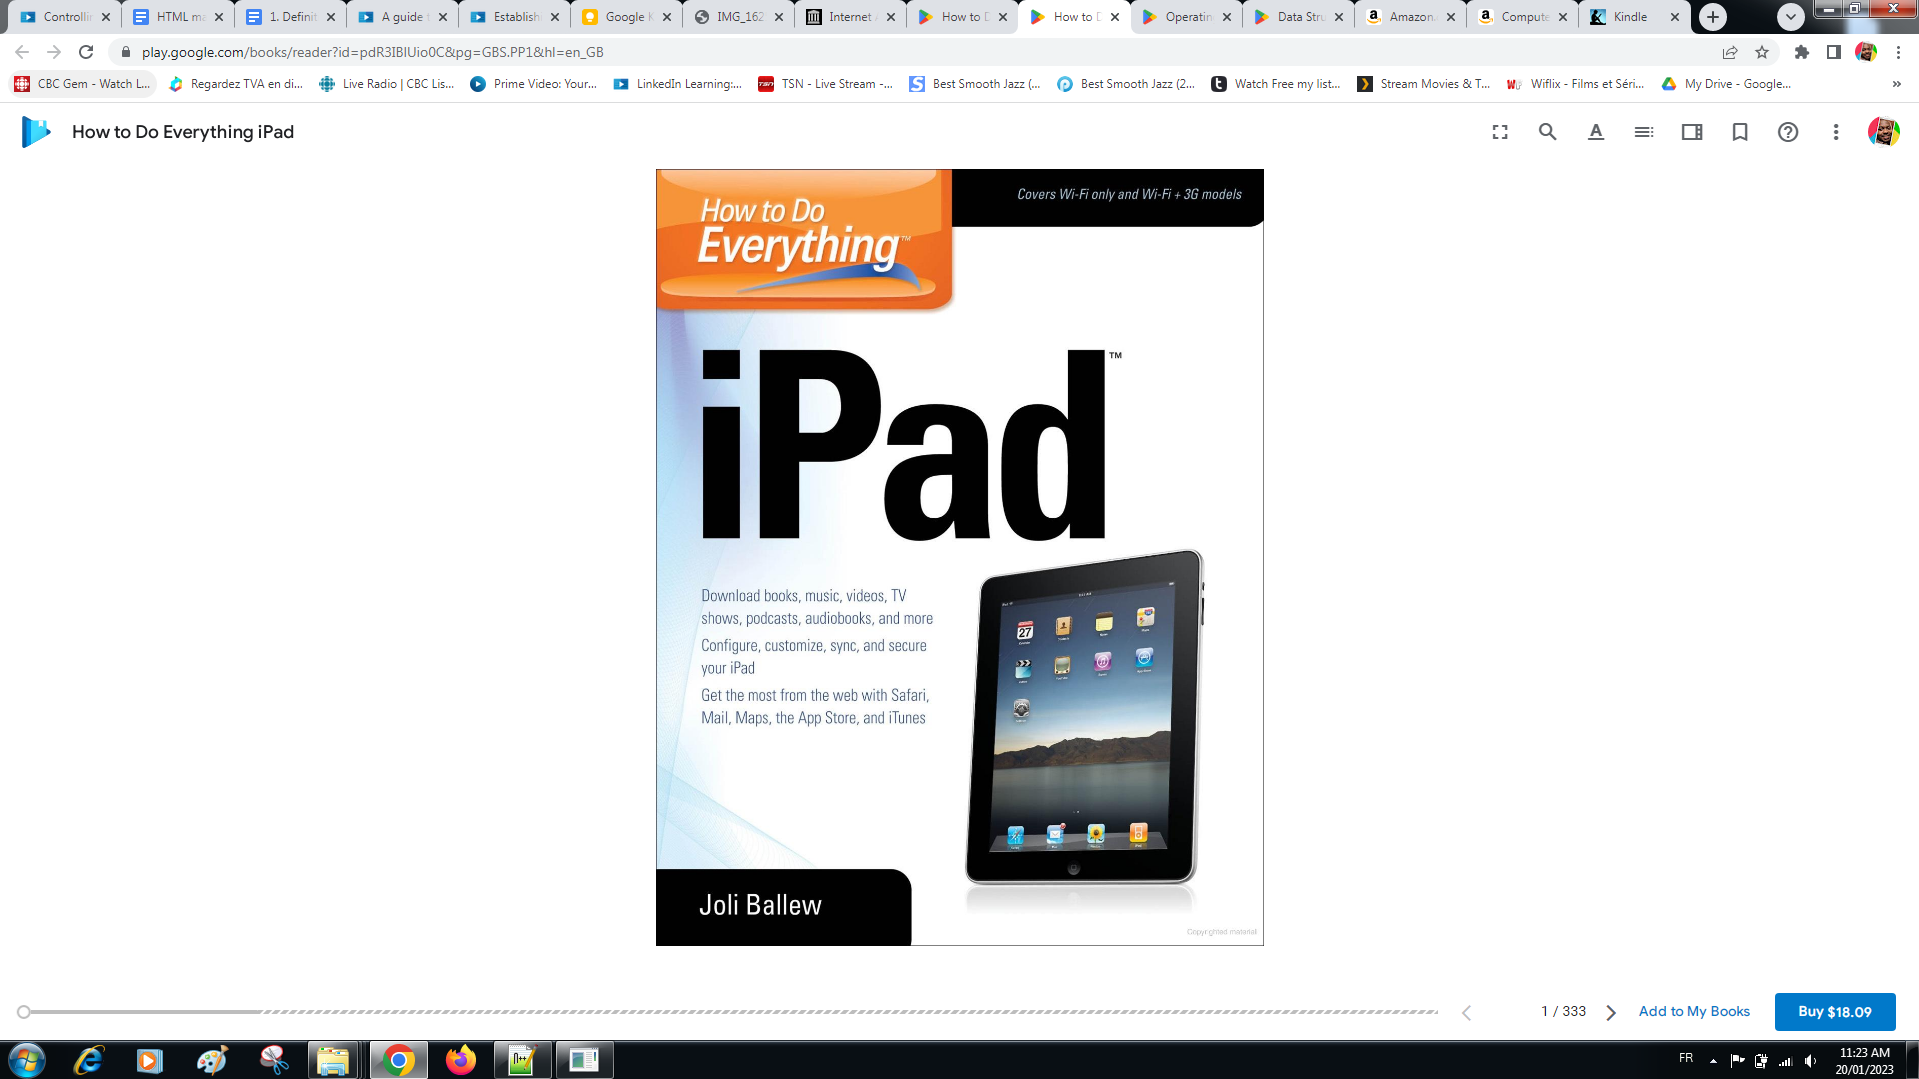
Task: Click Add to My Books link
Action: pyautogui.click(x=1694, y=1011)
